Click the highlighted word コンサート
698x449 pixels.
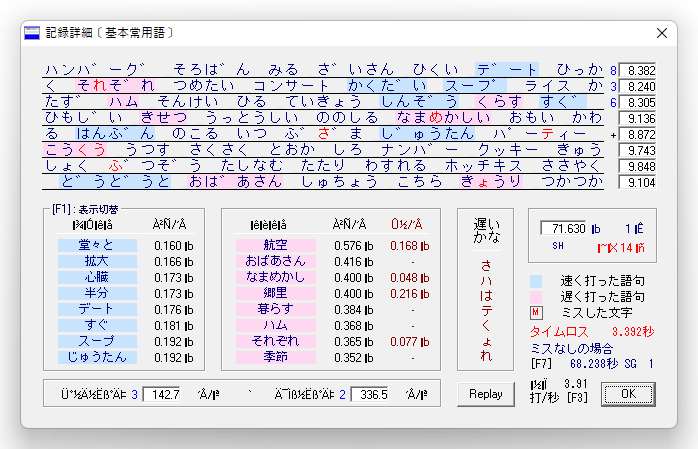(x=291, y=85)
